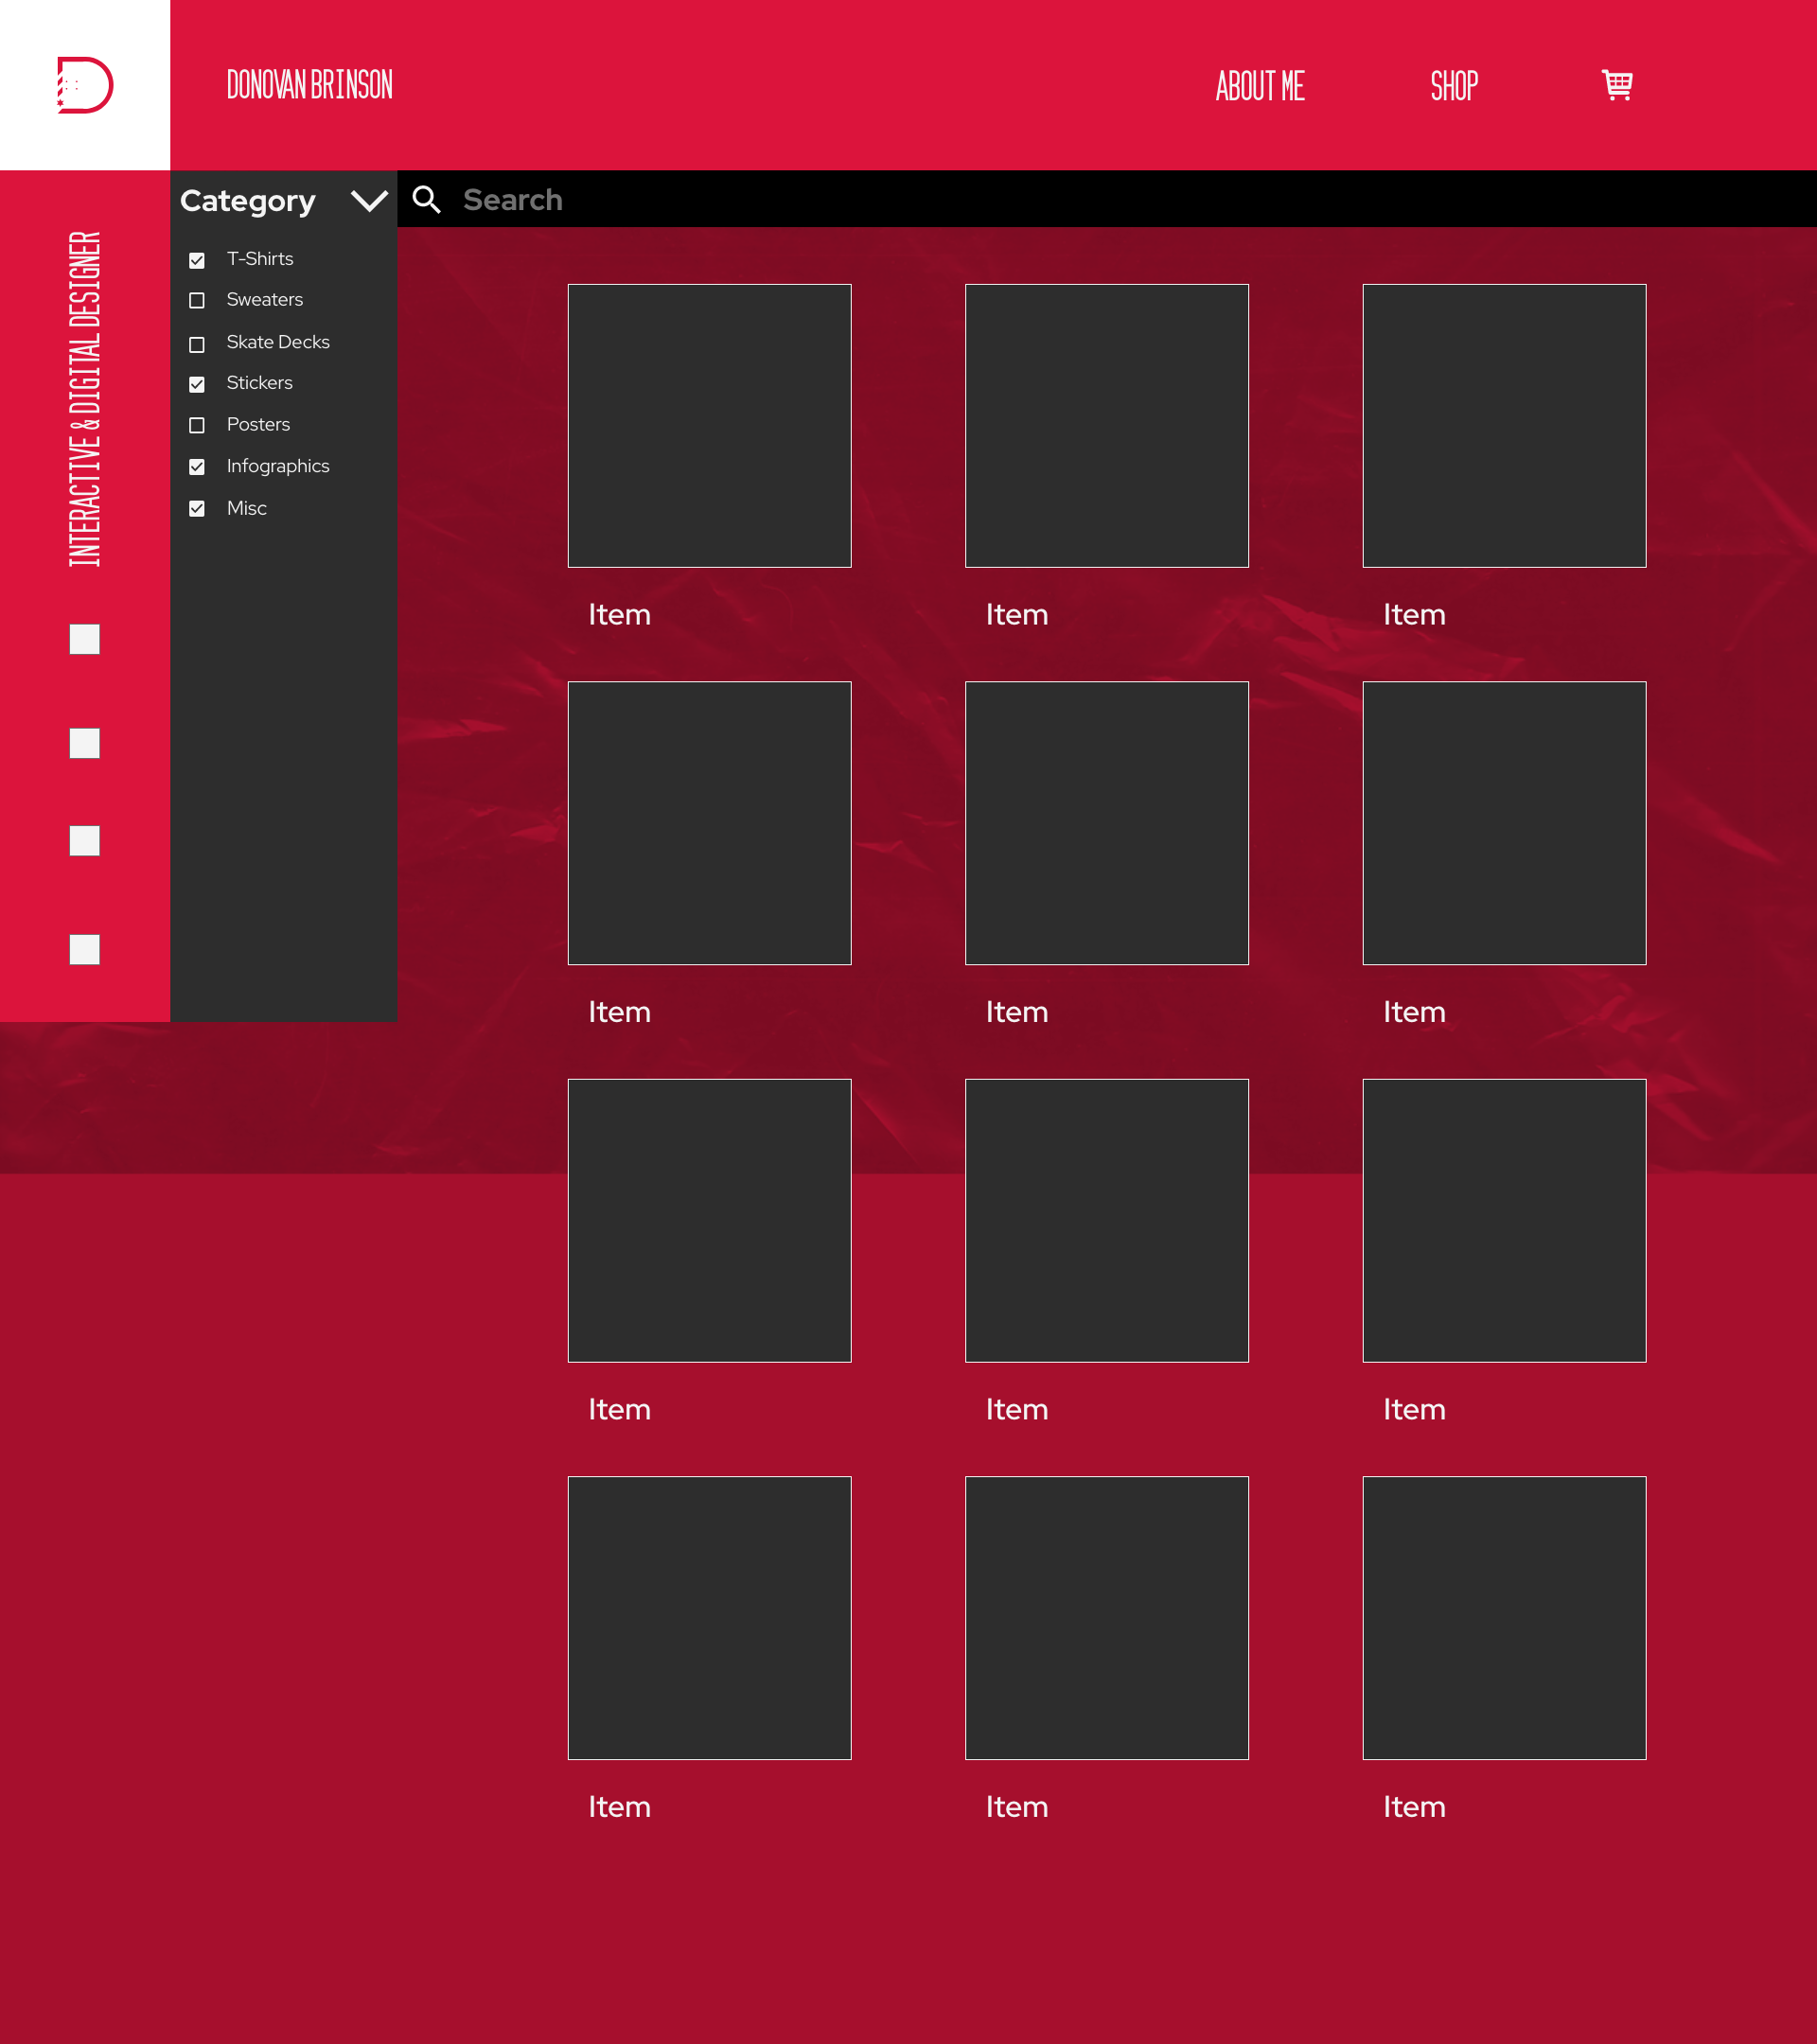Select the middle thumbnail in the second row

[1107, 823]
